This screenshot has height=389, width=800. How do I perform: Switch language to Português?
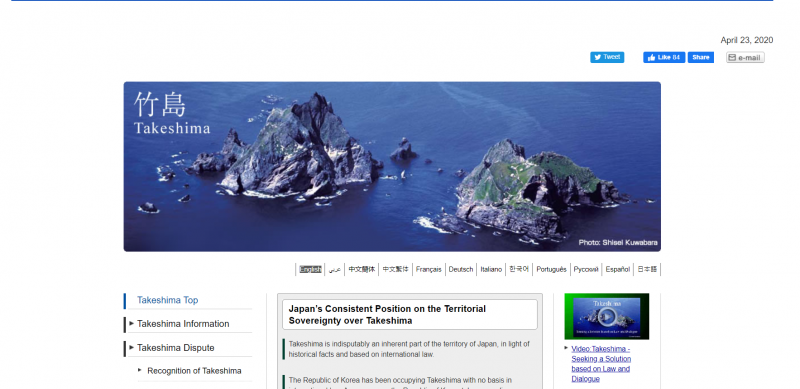[551, 270]
